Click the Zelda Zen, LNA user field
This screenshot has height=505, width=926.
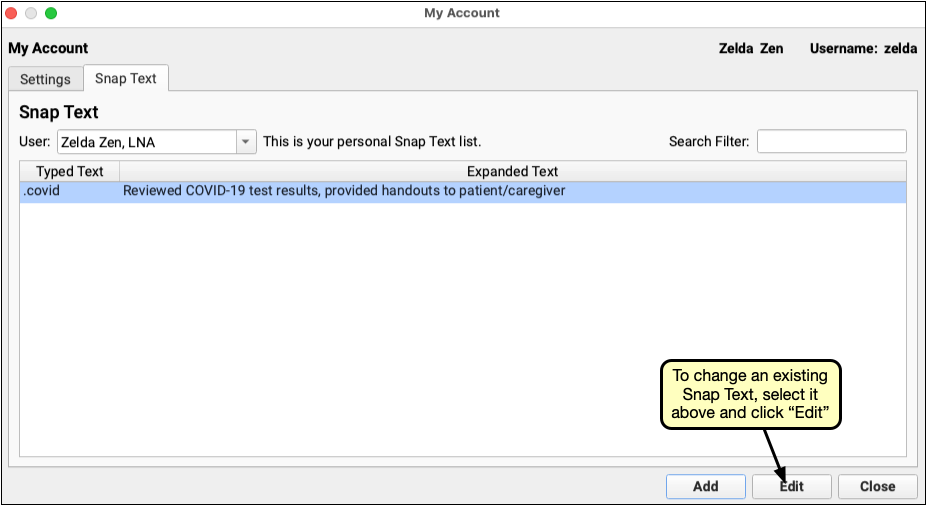click(x=145, y=142)
